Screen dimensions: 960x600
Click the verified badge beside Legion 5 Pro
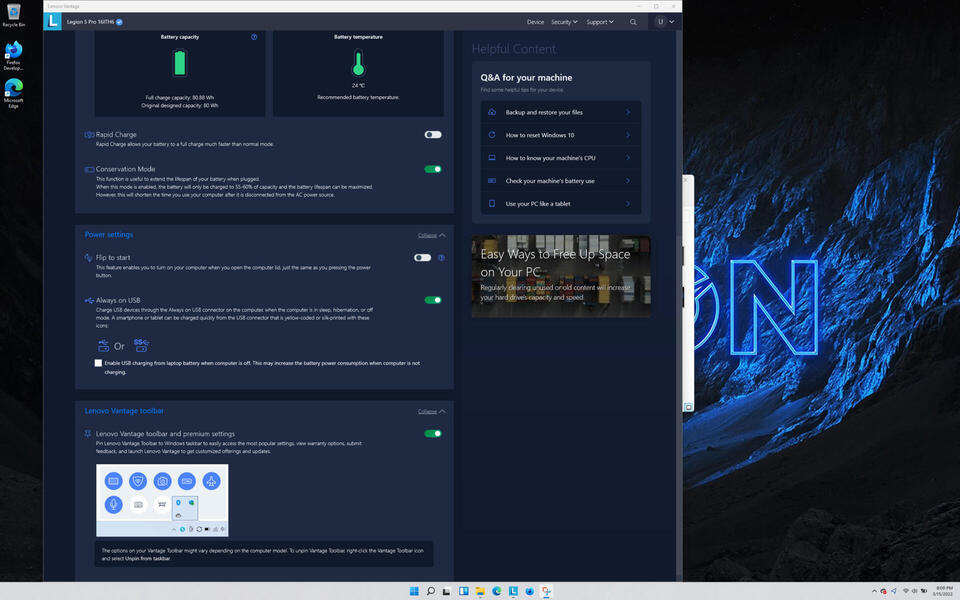tap(119, 22)
